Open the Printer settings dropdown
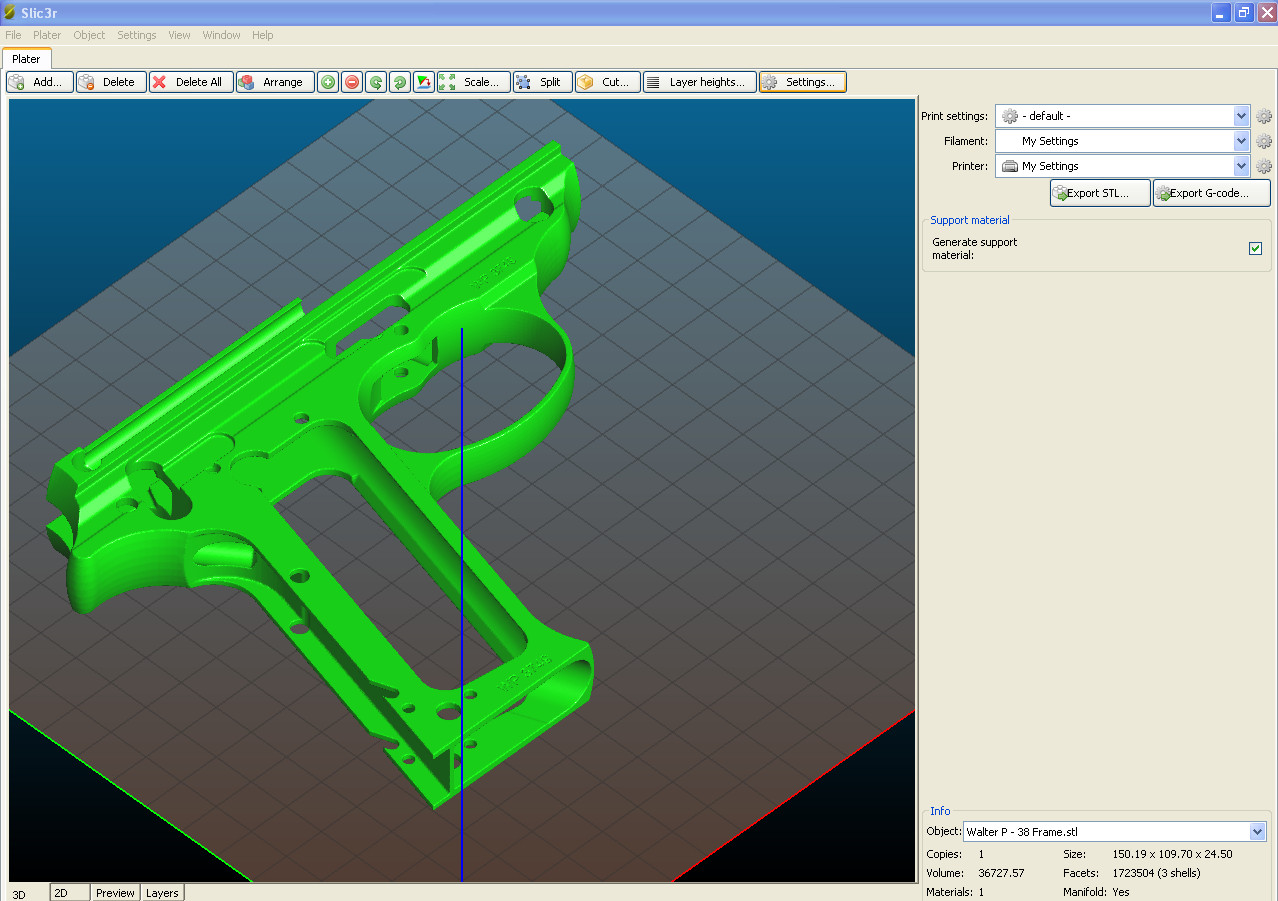This screenshot has width=1278, height=901. (x=1240, y=165)
